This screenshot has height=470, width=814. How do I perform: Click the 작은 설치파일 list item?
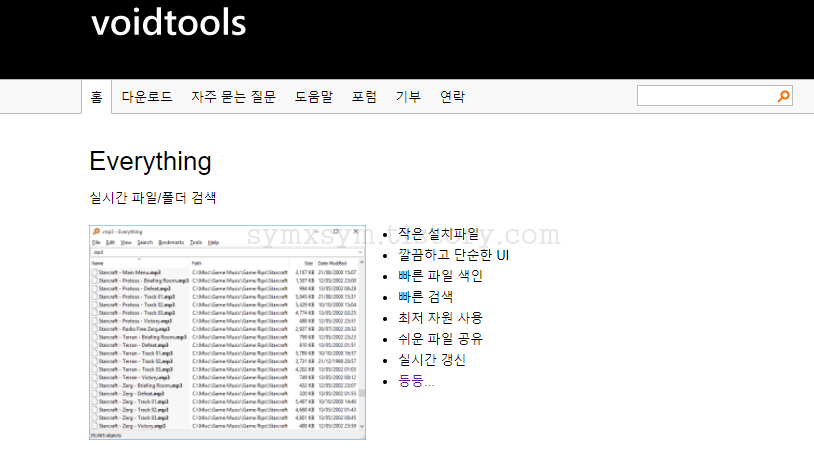coord(439,234)
